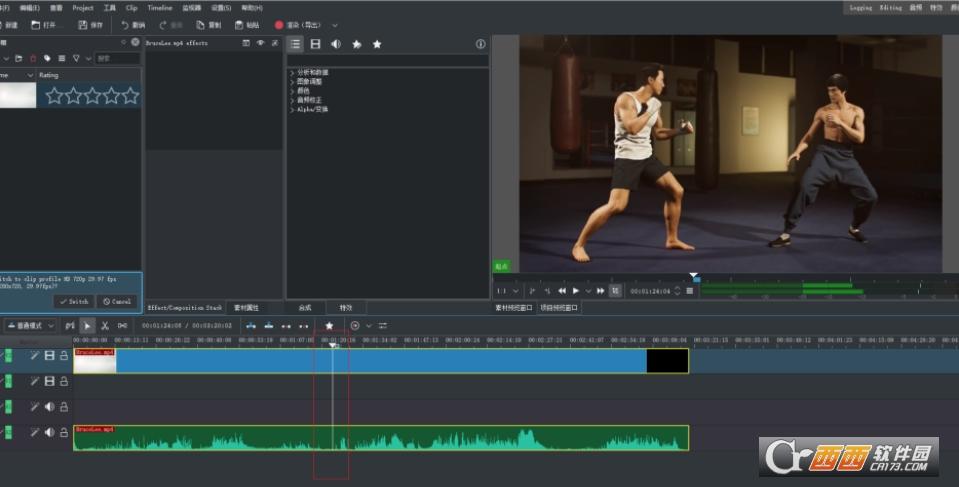Screen dimensions: 959x487
Task: Expand the 颜色 effects category
Action: coord(292,91)
